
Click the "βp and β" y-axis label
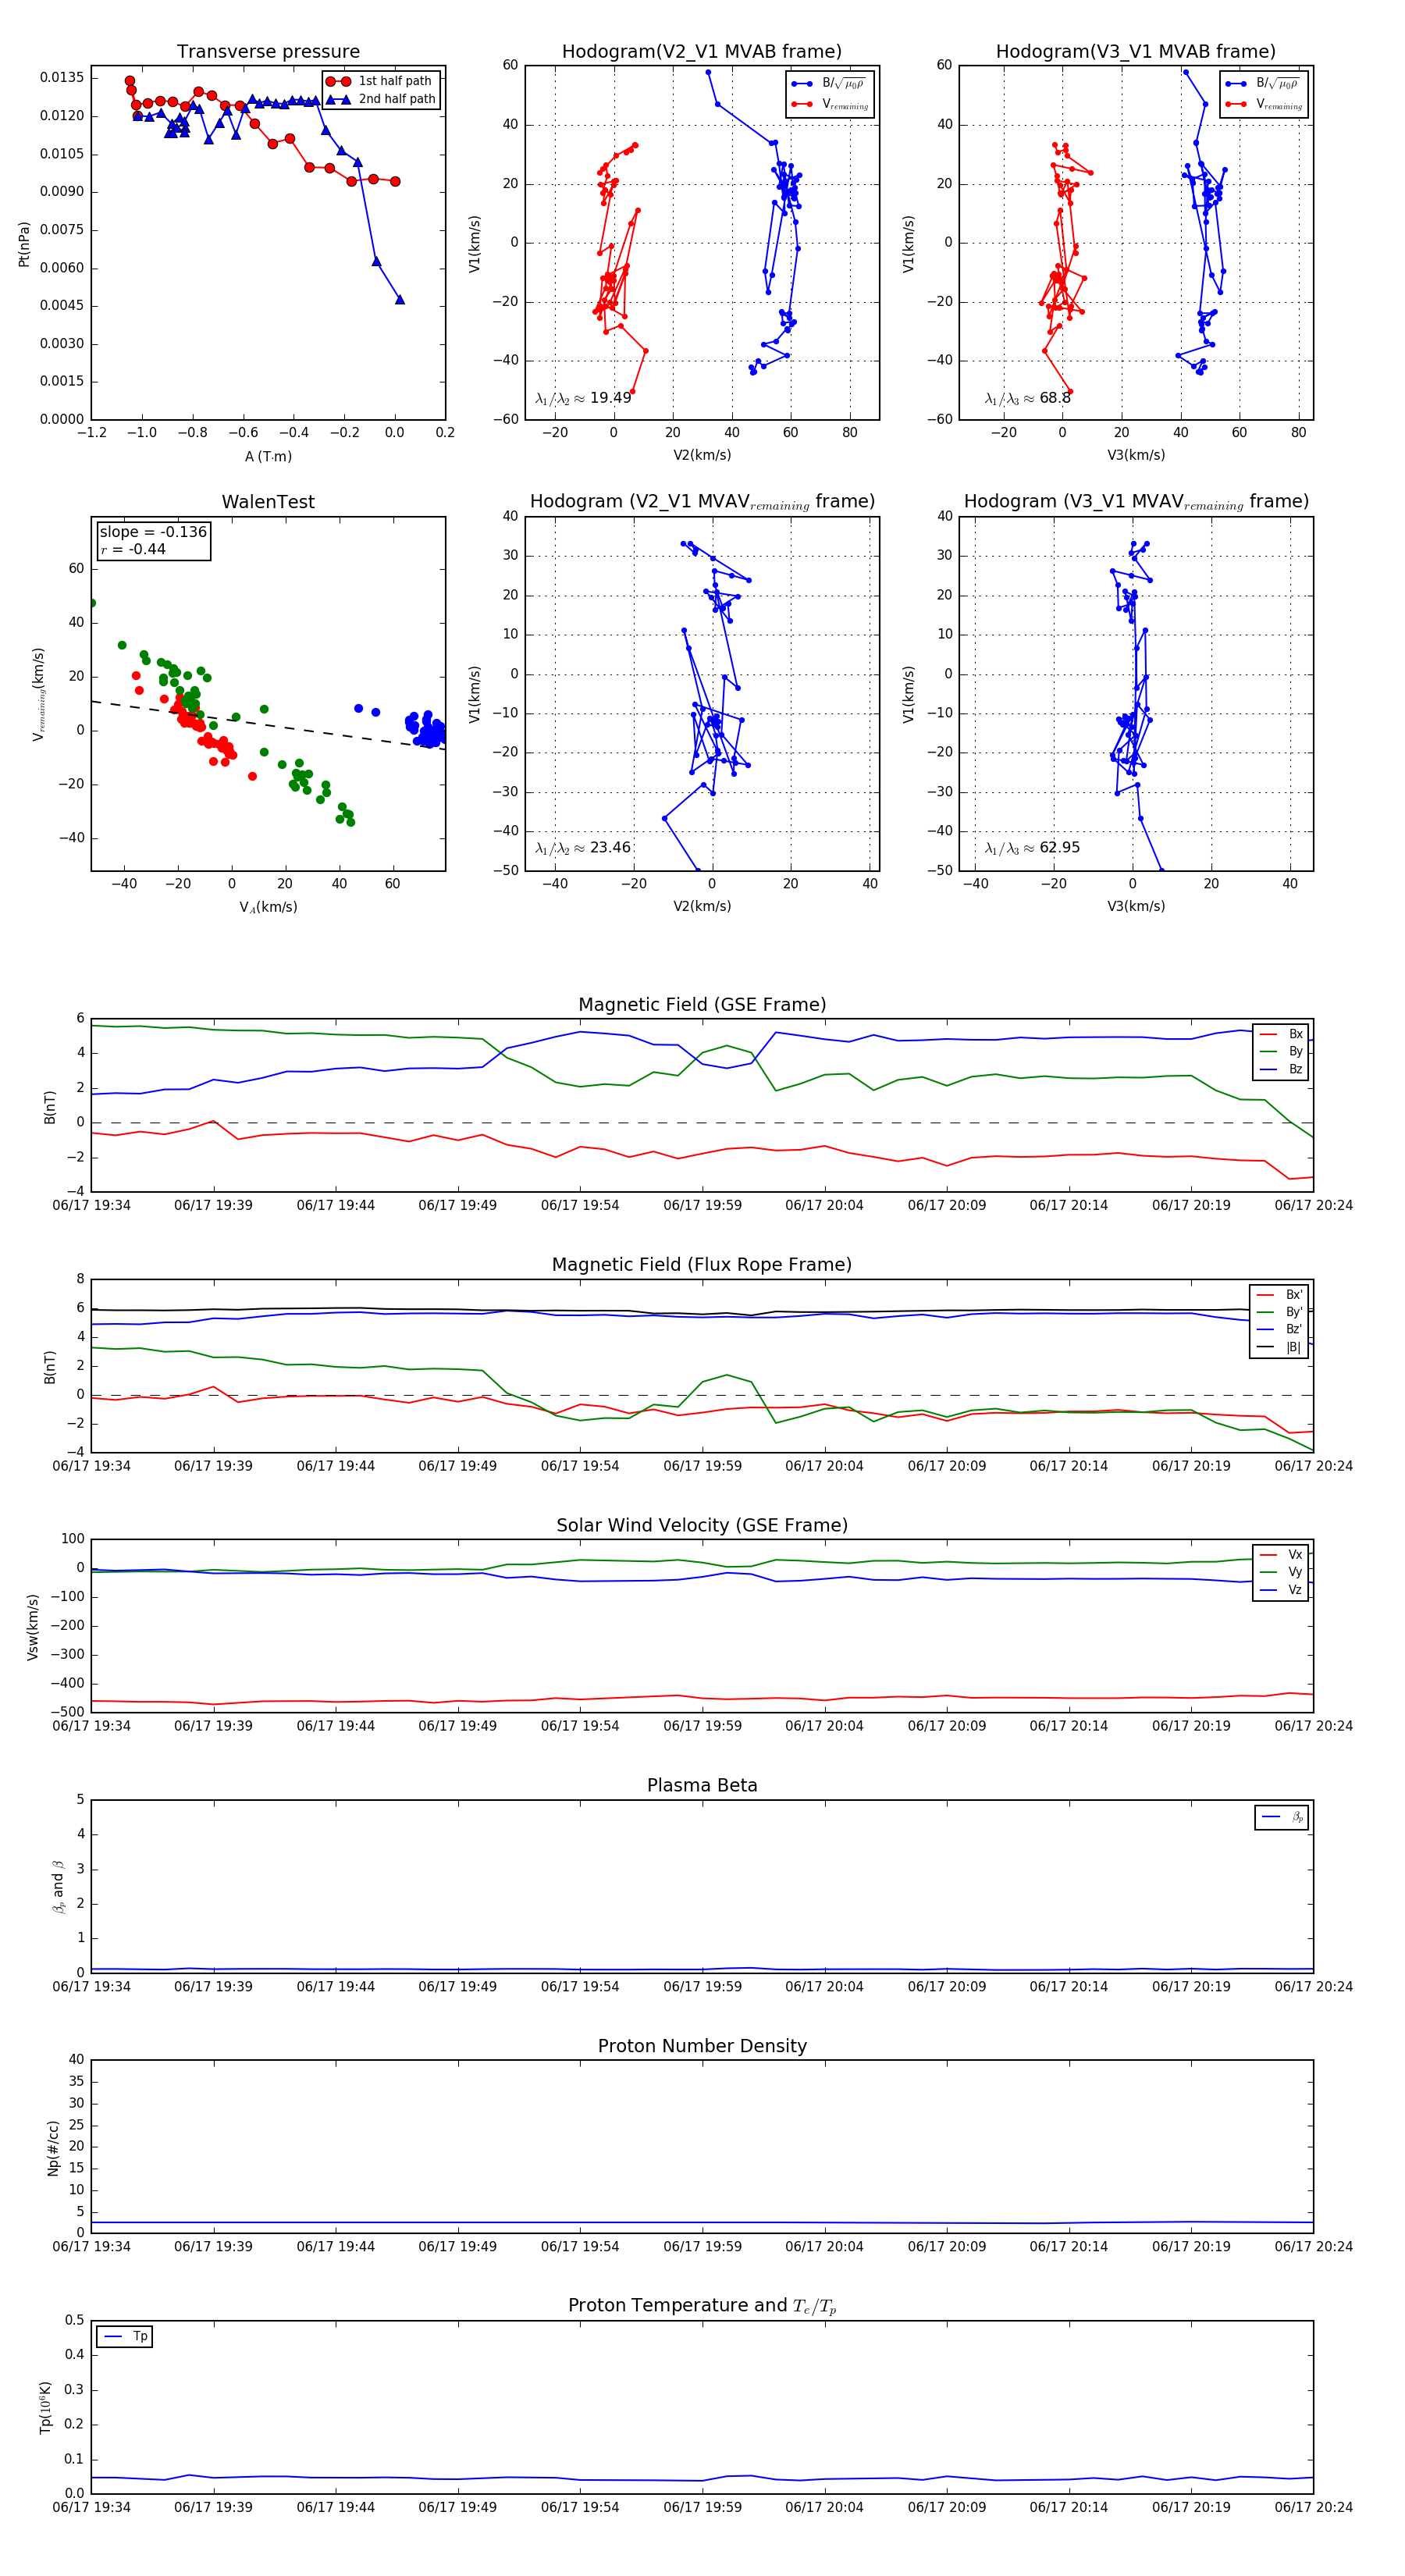click(x=58, y=1887)
